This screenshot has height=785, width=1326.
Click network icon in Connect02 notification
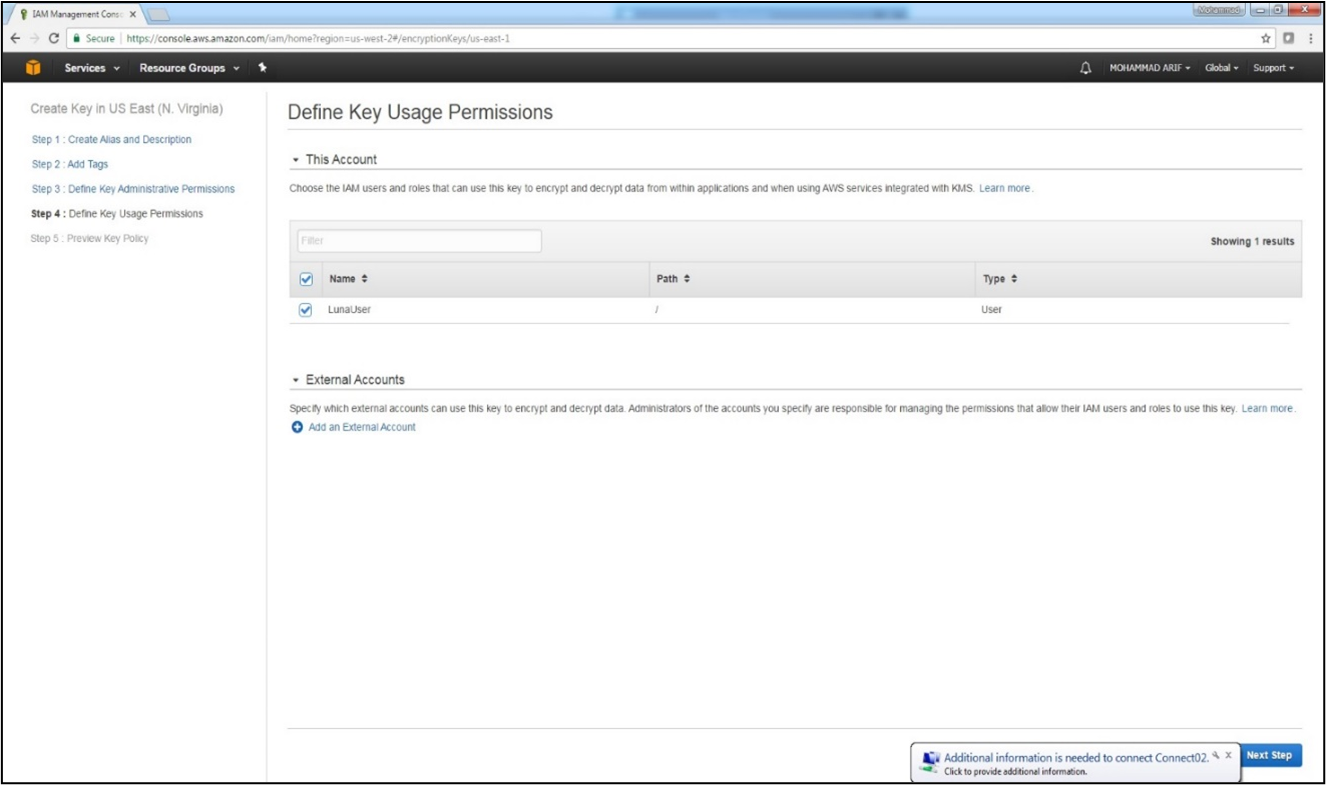(930, 761)
